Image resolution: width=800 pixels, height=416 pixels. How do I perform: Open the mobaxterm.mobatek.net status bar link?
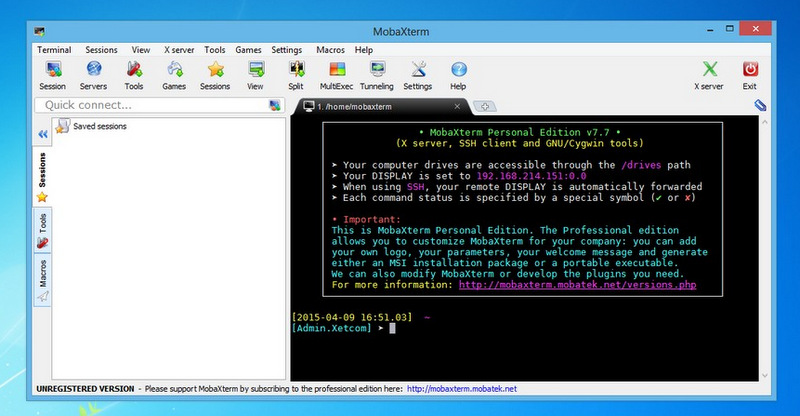(x=462, y=389)
